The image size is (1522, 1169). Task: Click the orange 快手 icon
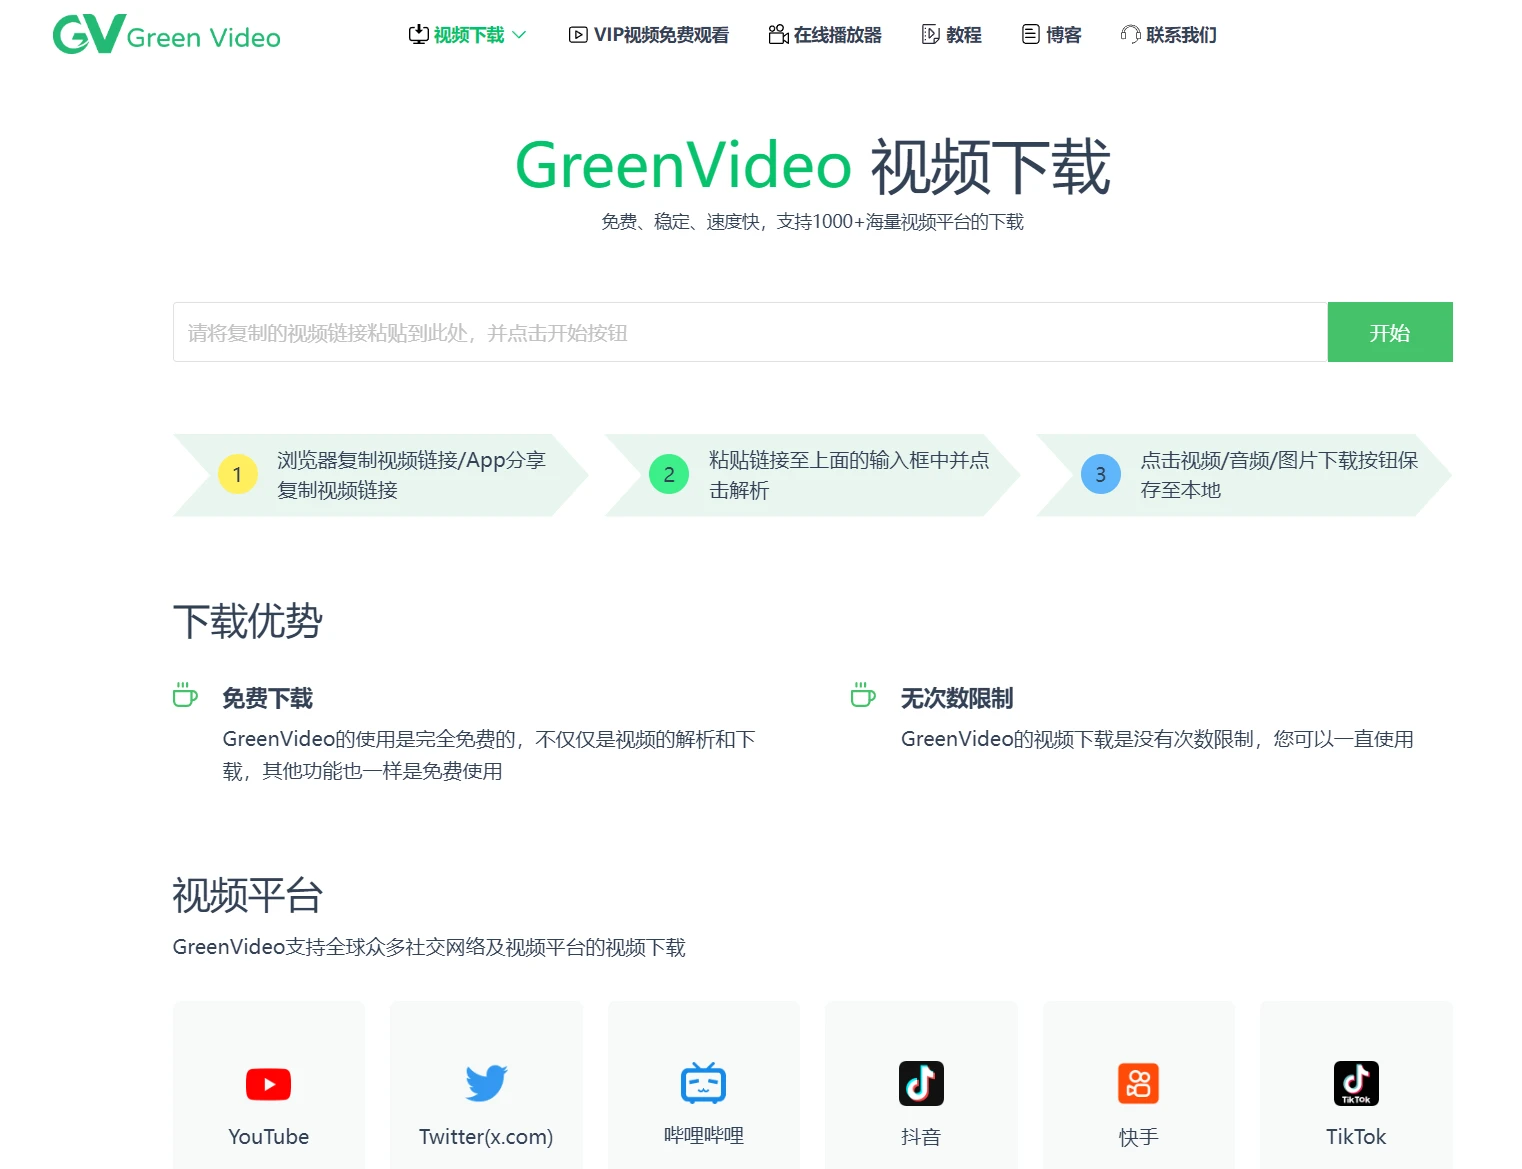(1138, 1083)
